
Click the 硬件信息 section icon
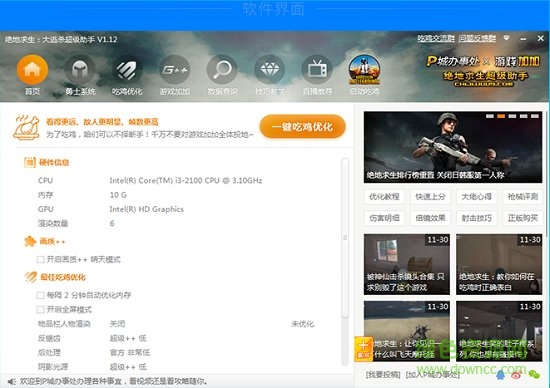click(x=29, y=162)
